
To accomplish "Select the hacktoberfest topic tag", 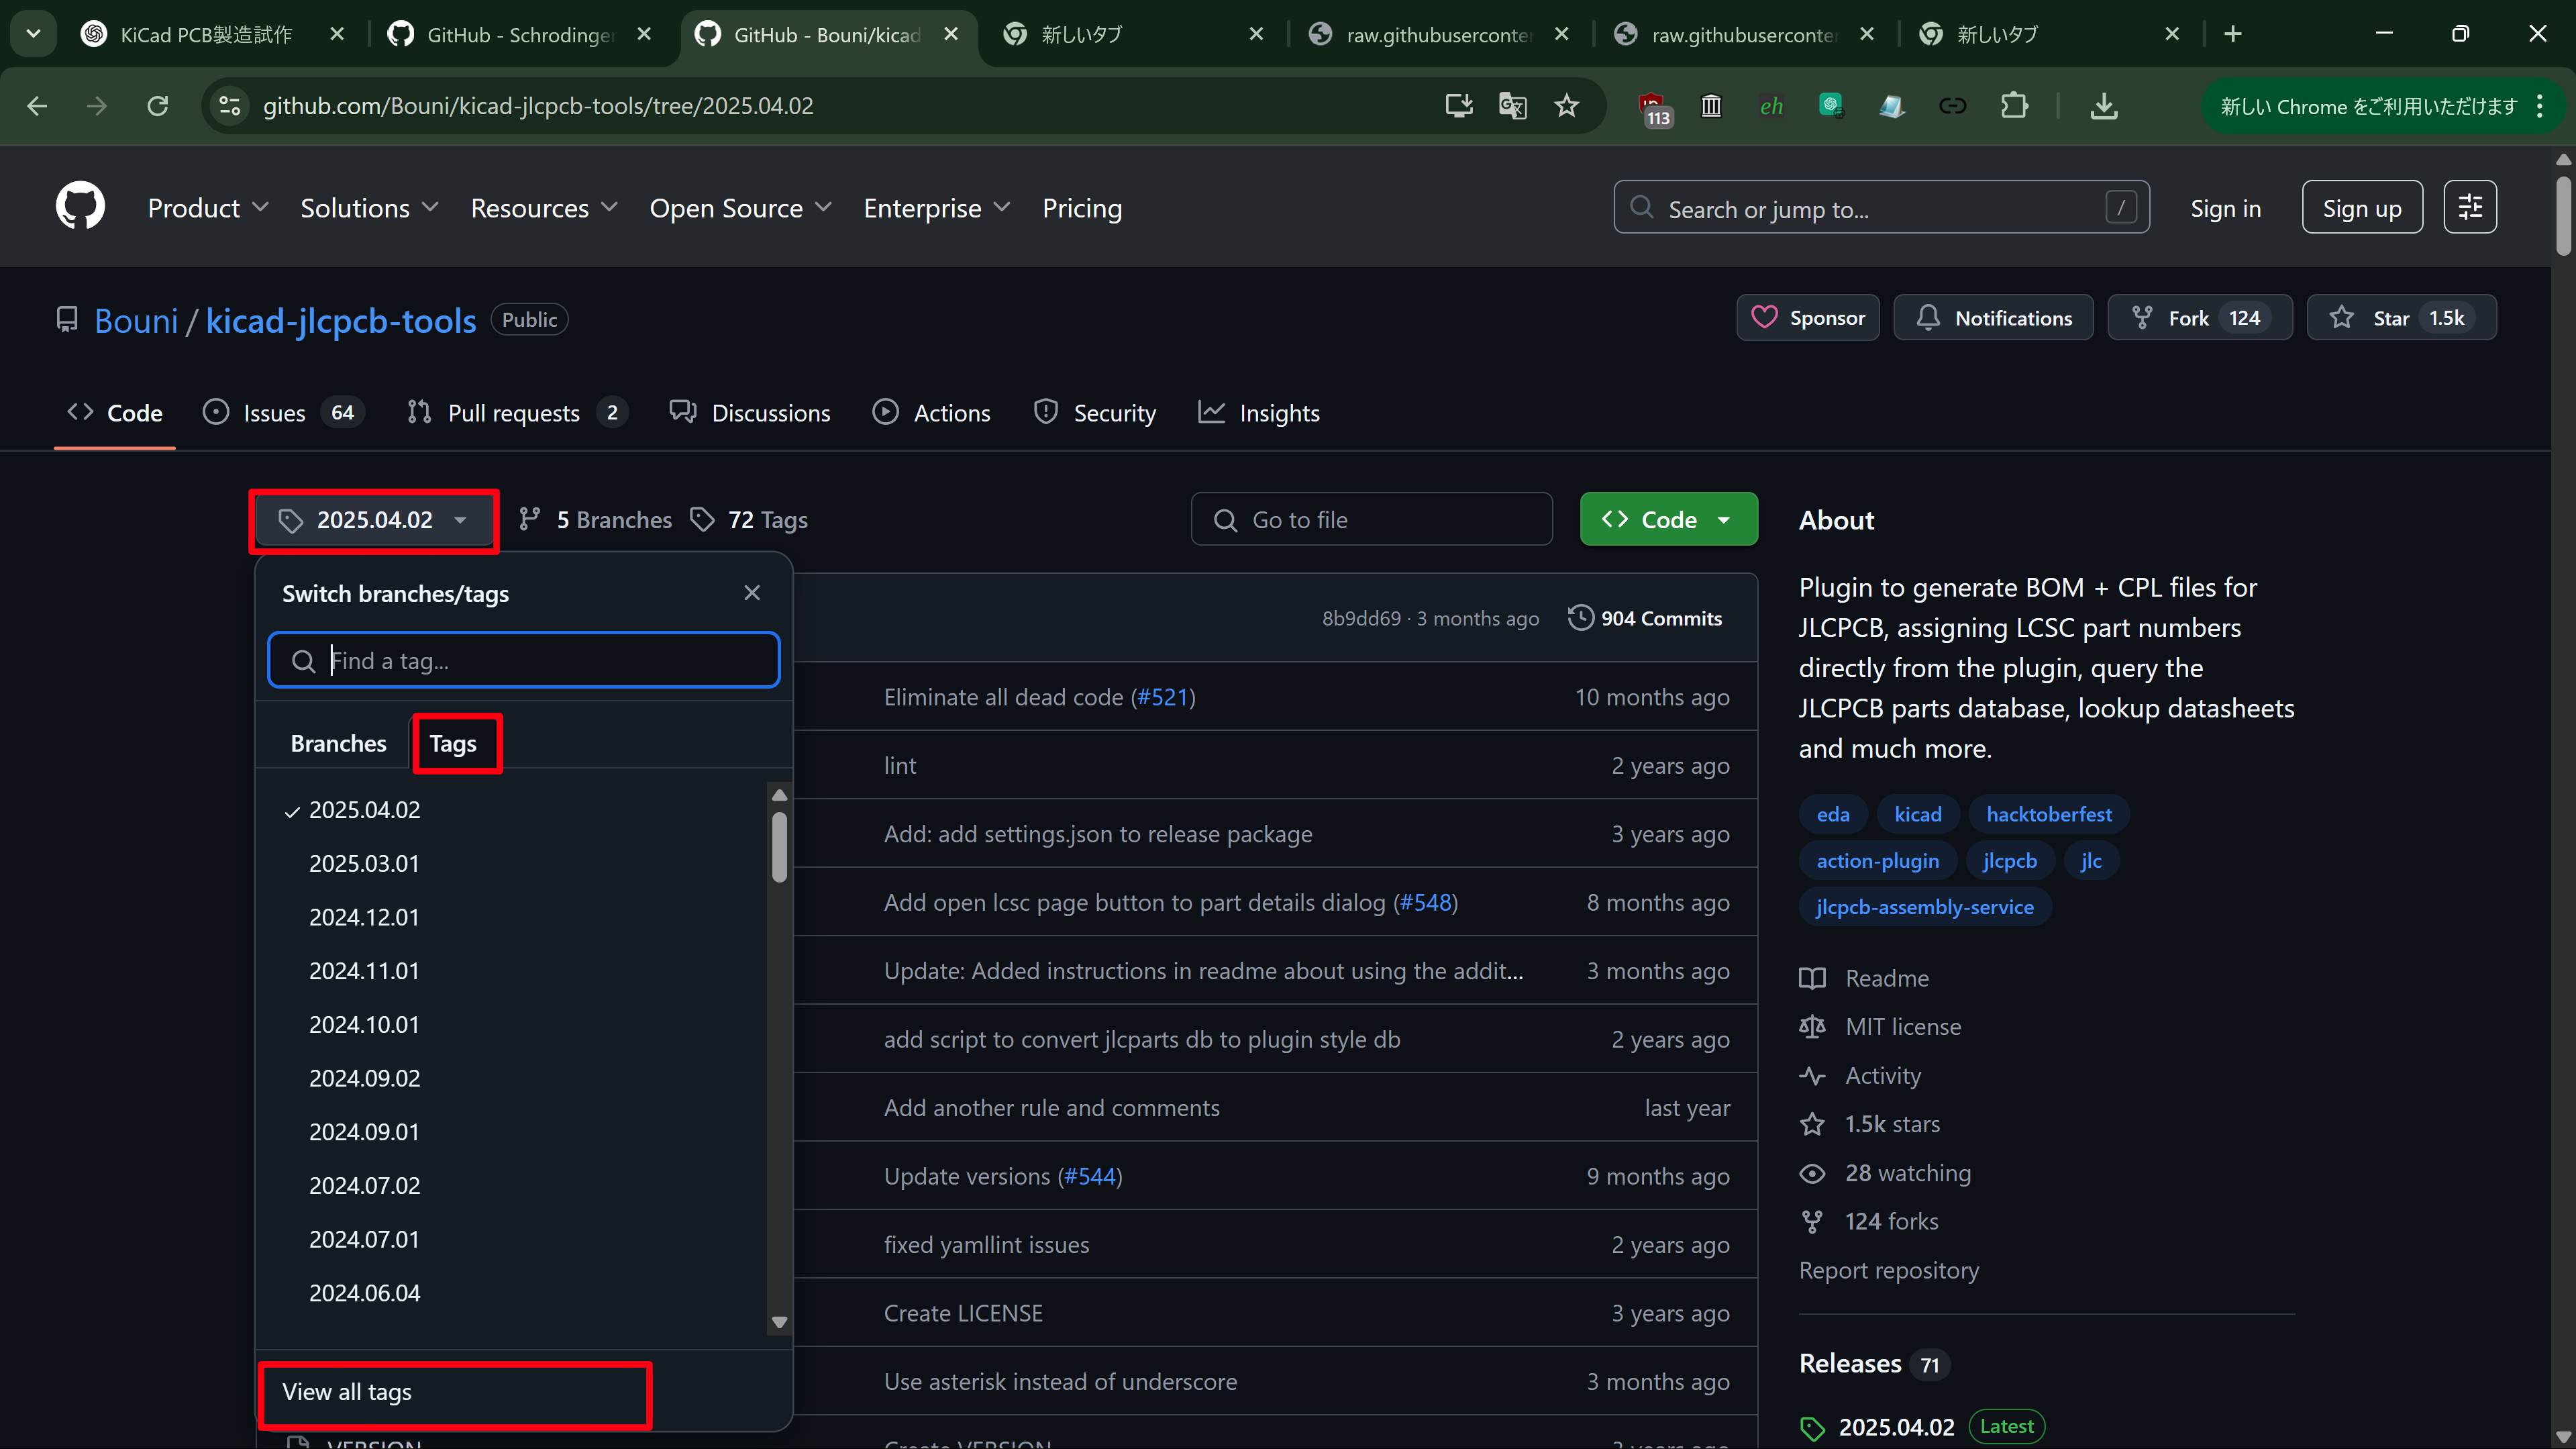I will (2048, 814).
